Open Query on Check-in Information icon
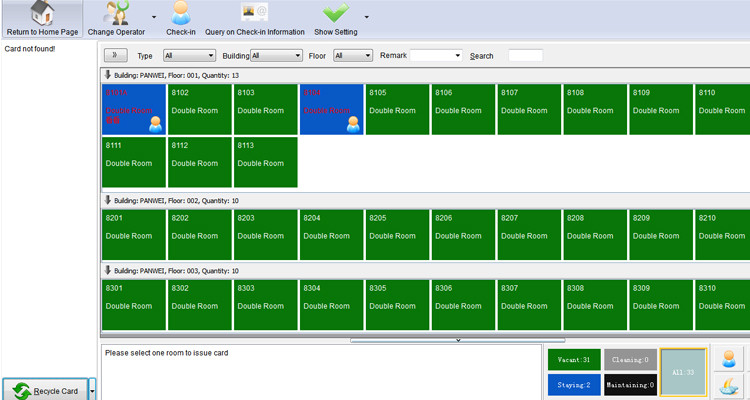750x400 pixels. click(x=254, y=12)
